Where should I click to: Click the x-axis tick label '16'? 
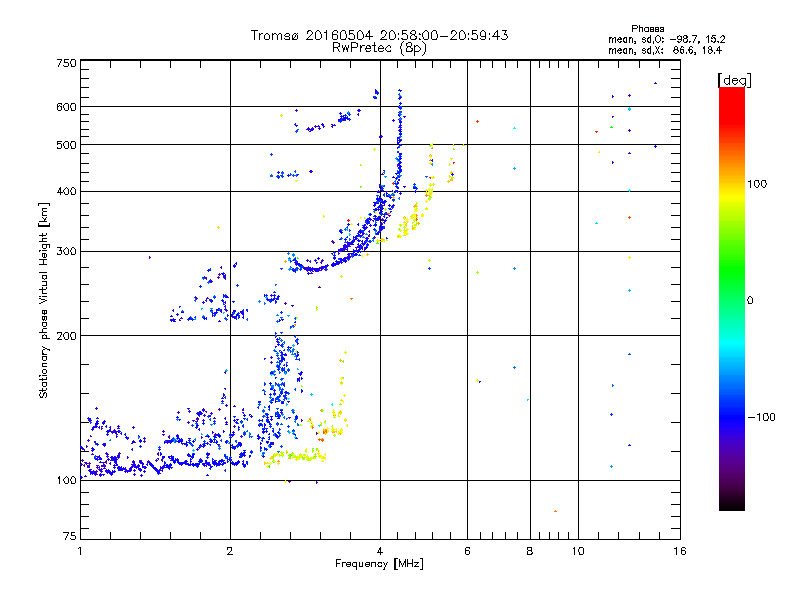(680, 551)
